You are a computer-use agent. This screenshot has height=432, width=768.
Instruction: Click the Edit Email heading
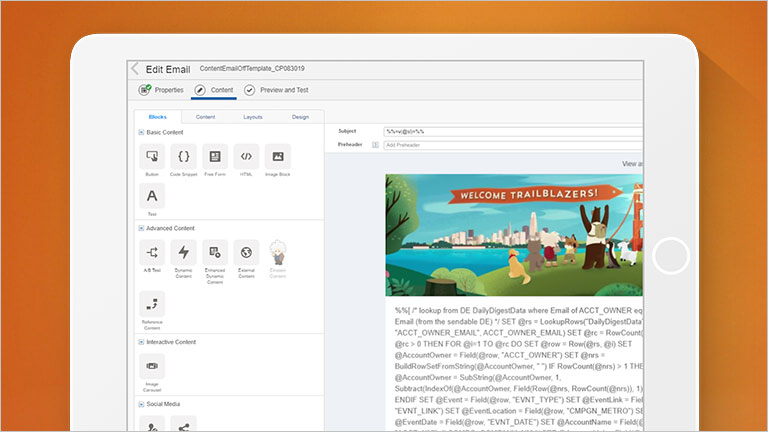(x=168, y=70)
